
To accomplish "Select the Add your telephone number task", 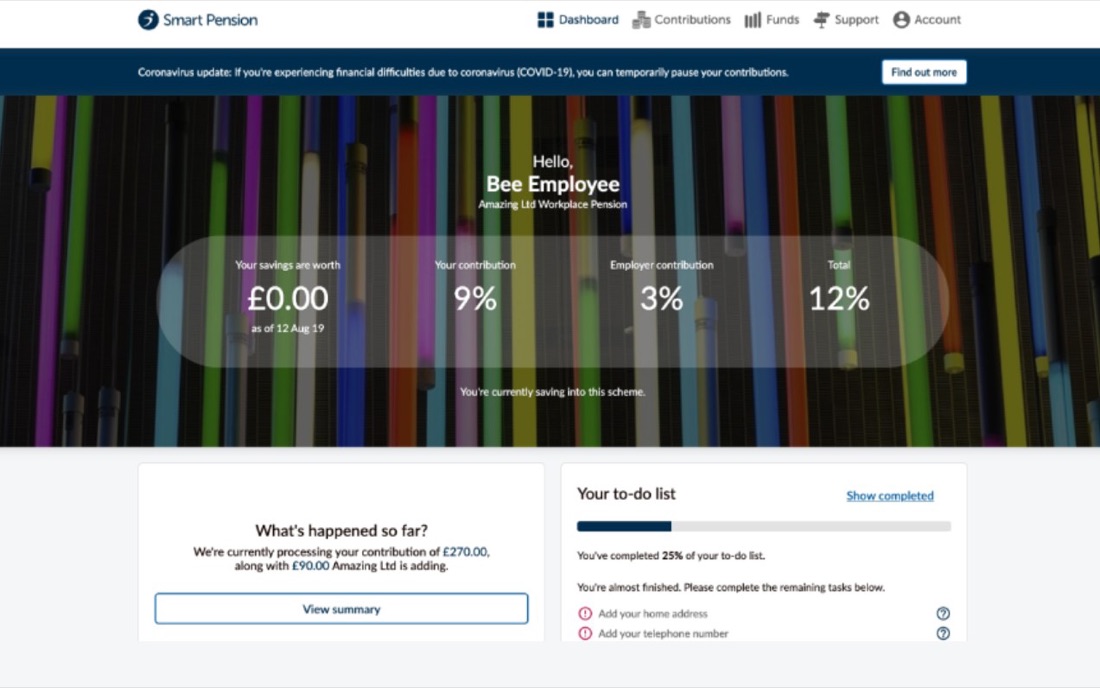I will pyautogui.click(x=663, y=633).
